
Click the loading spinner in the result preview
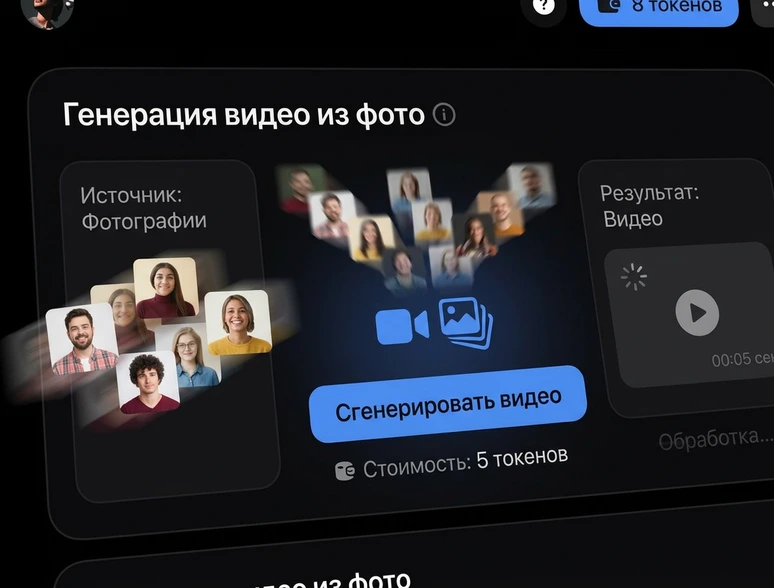pos(633,276)
